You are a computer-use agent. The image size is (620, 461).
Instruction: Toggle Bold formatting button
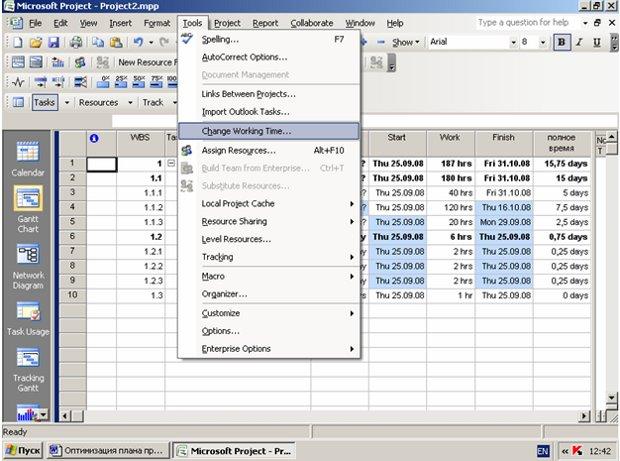[x=562, y=42]
